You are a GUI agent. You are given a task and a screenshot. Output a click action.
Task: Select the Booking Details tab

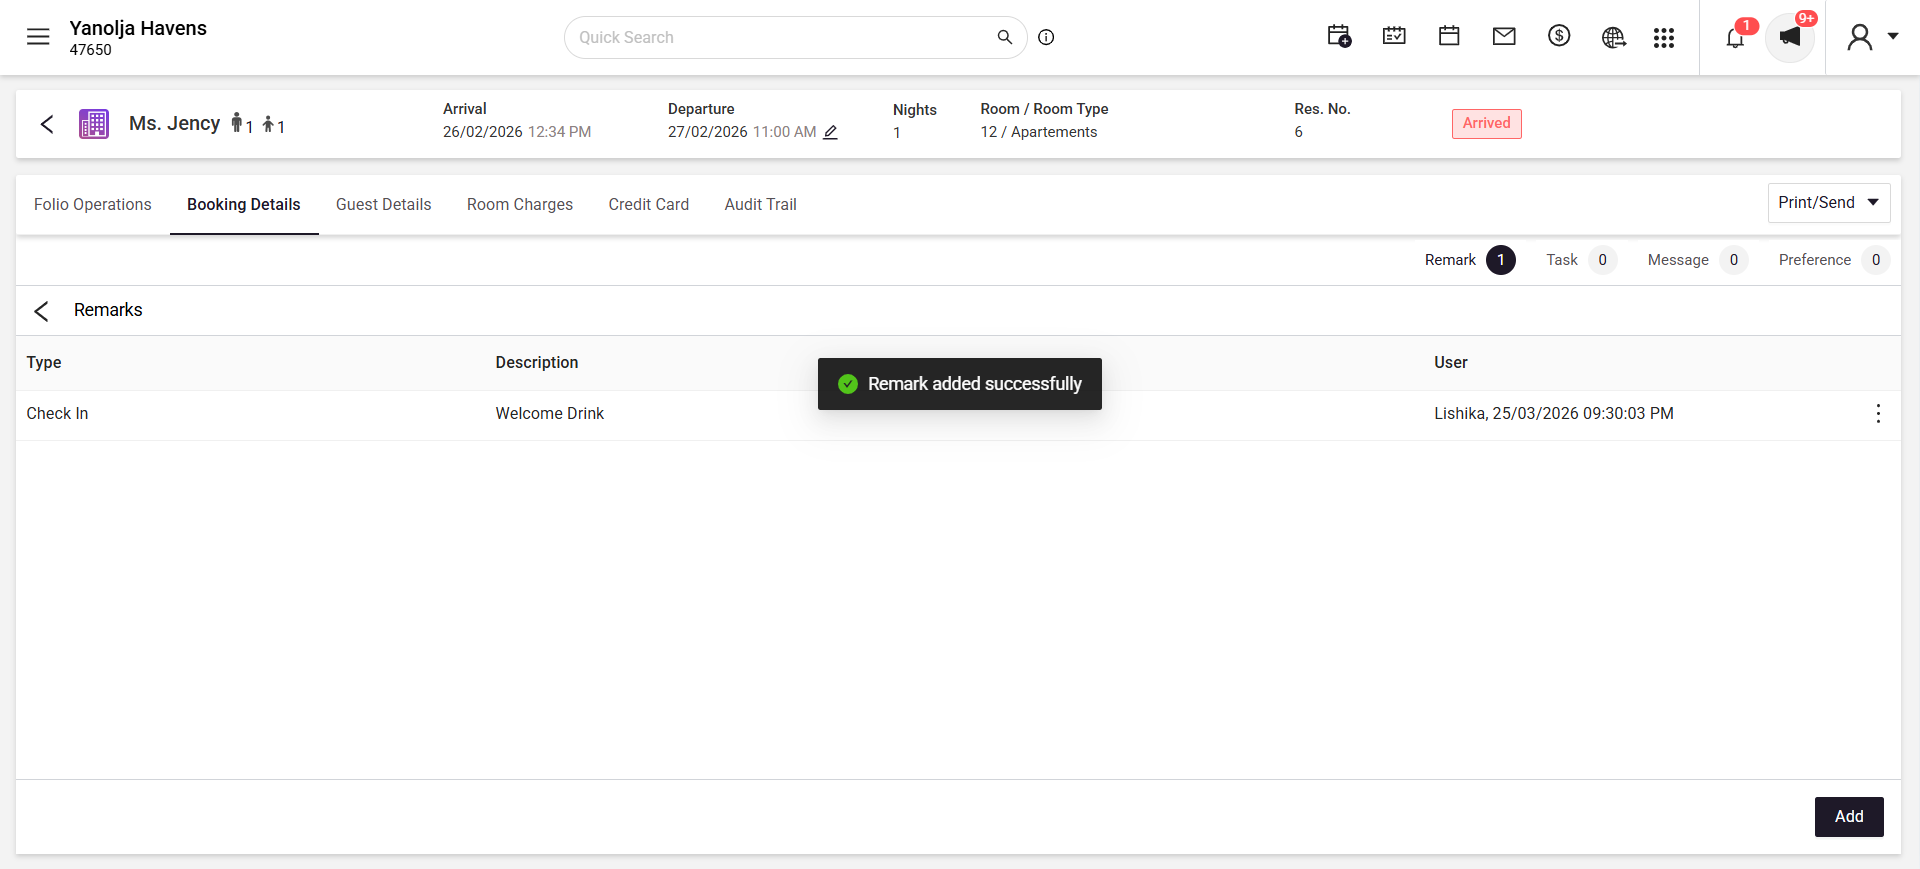[x=244, y=204]
